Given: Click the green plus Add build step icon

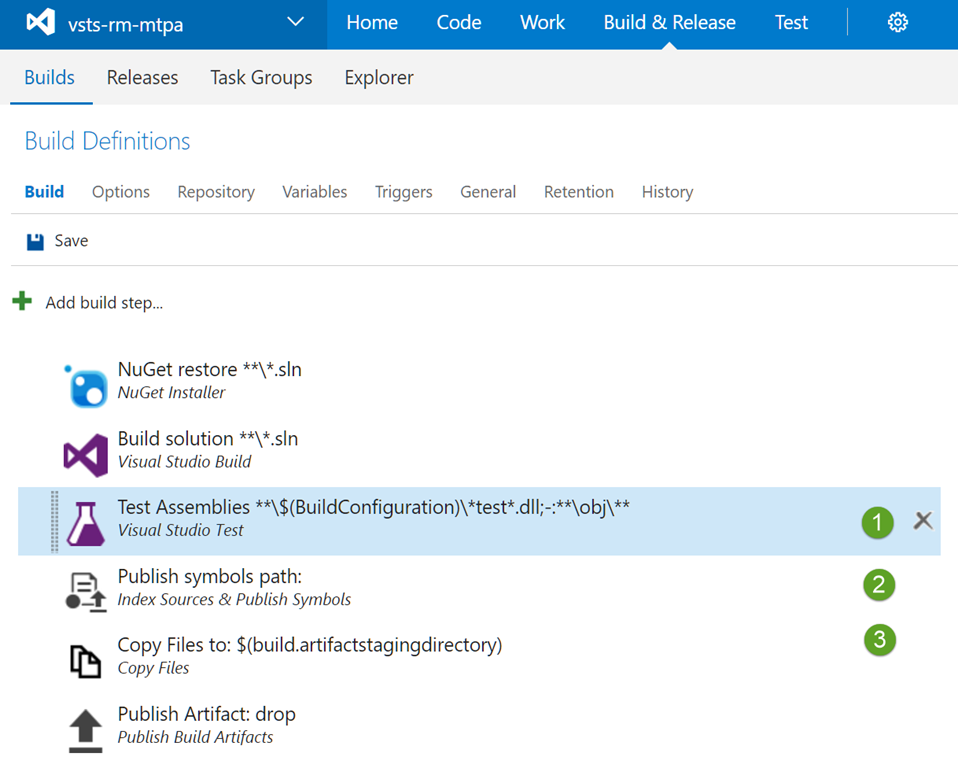Looking at the screenshot, I should point(22,301).
